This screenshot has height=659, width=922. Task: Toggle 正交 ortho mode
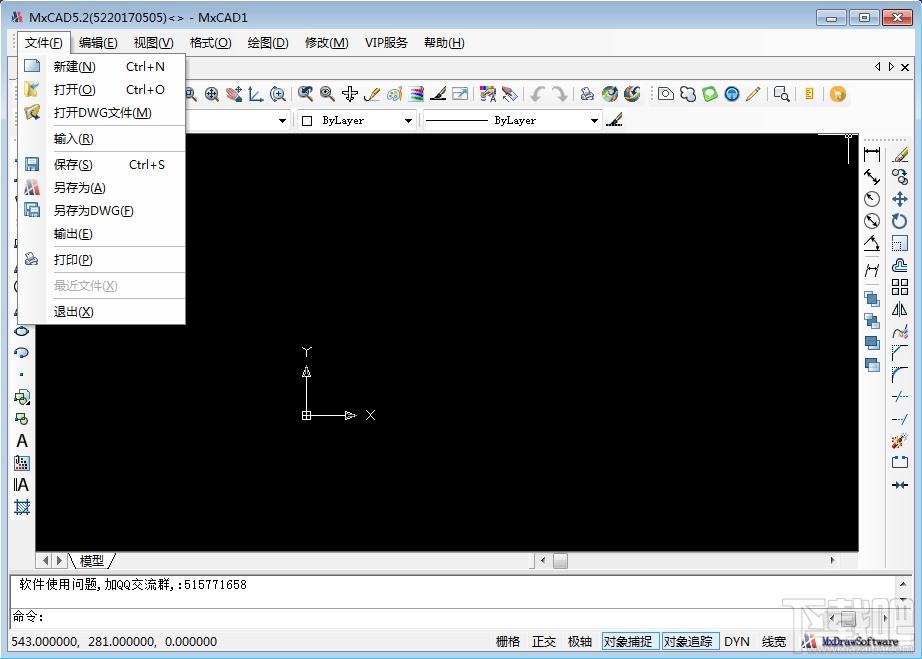pos(544,642)
